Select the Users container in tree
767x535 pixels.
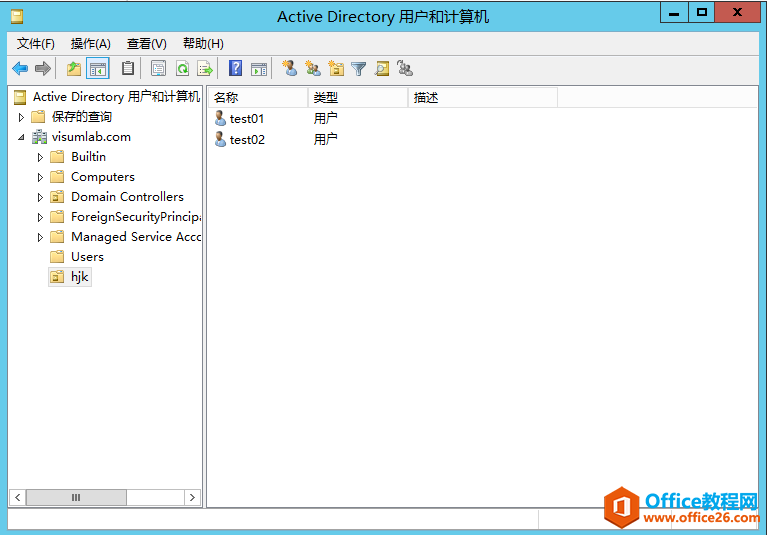tap(87, 257)
